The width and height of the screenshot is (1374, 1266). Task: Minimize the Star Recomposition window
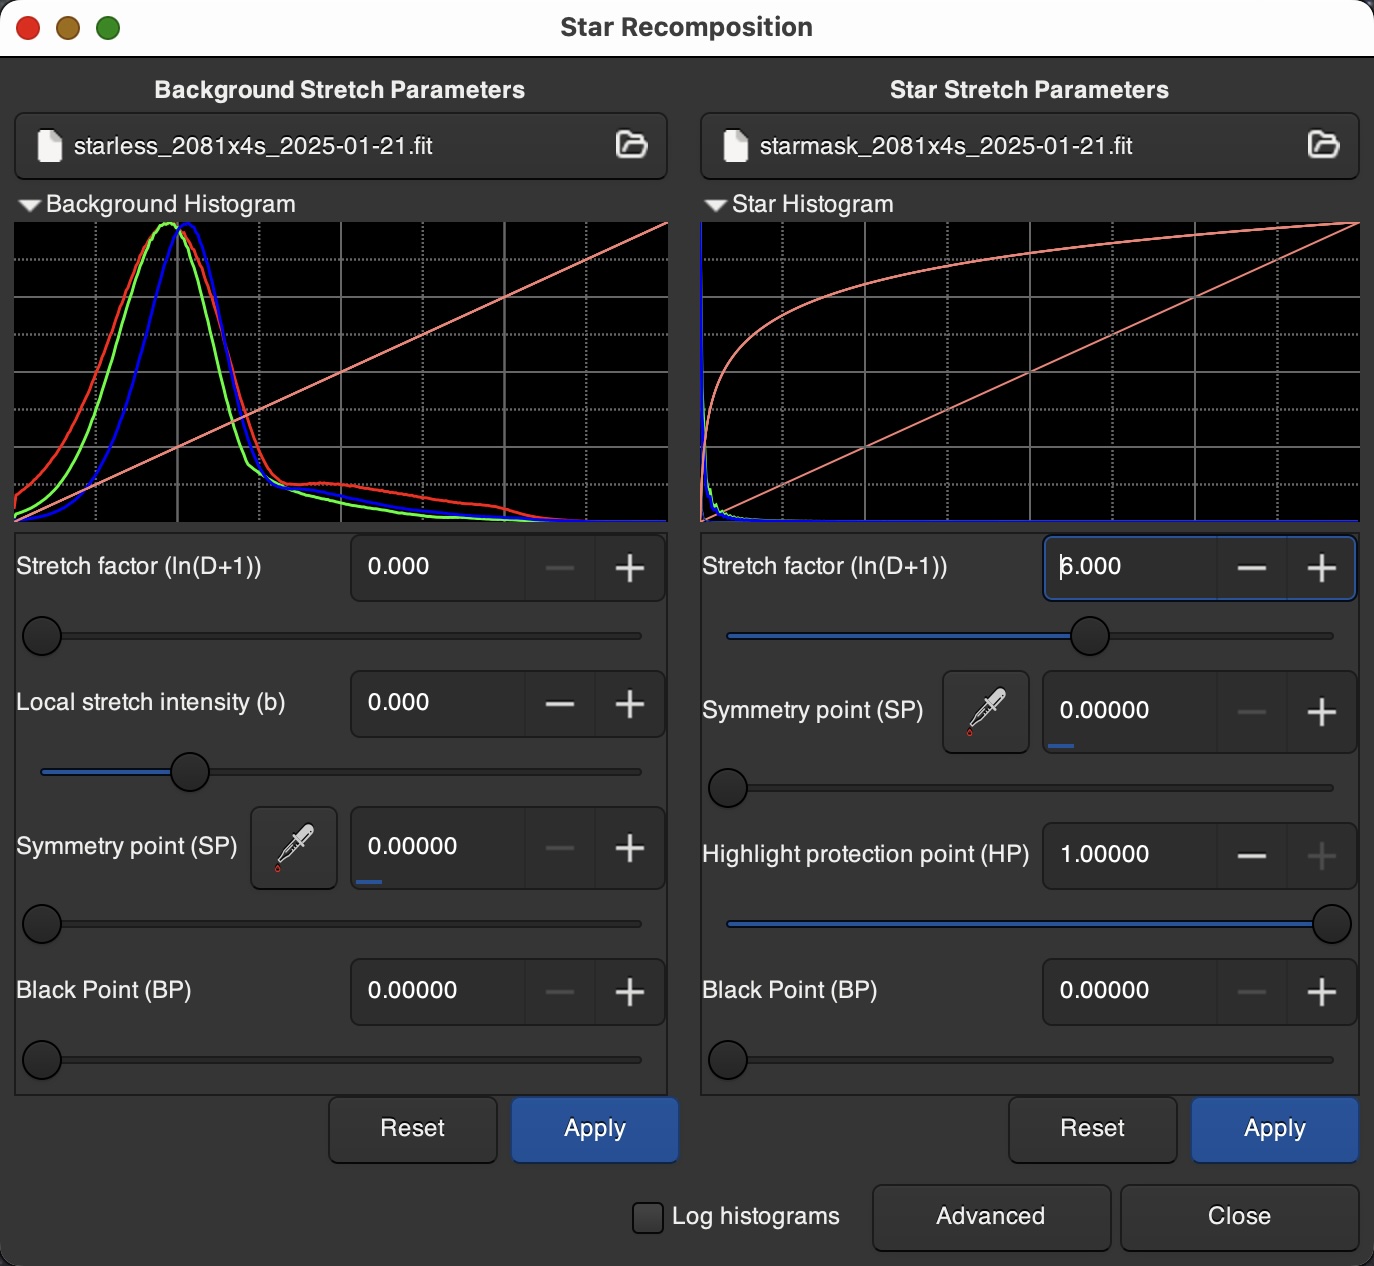tap(68, 28)
